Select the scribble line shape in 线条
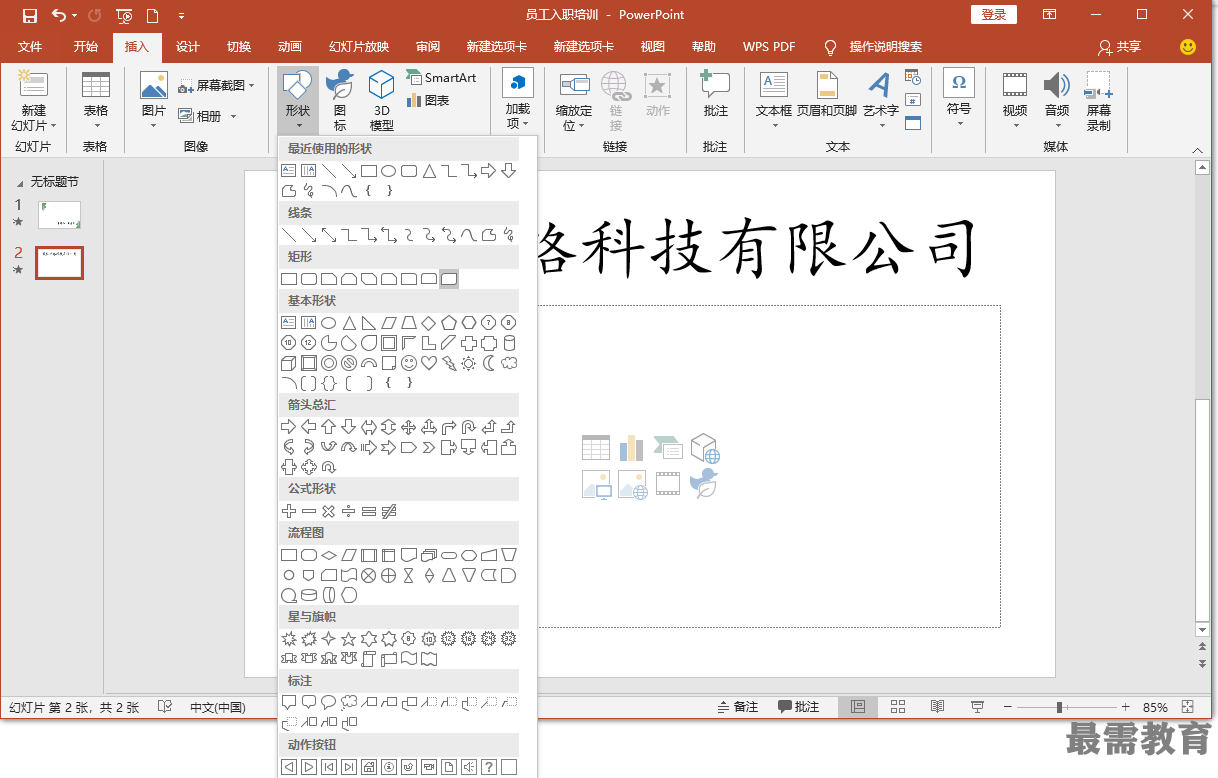This screenshot has width=1218, height=778. pos(509,235)
